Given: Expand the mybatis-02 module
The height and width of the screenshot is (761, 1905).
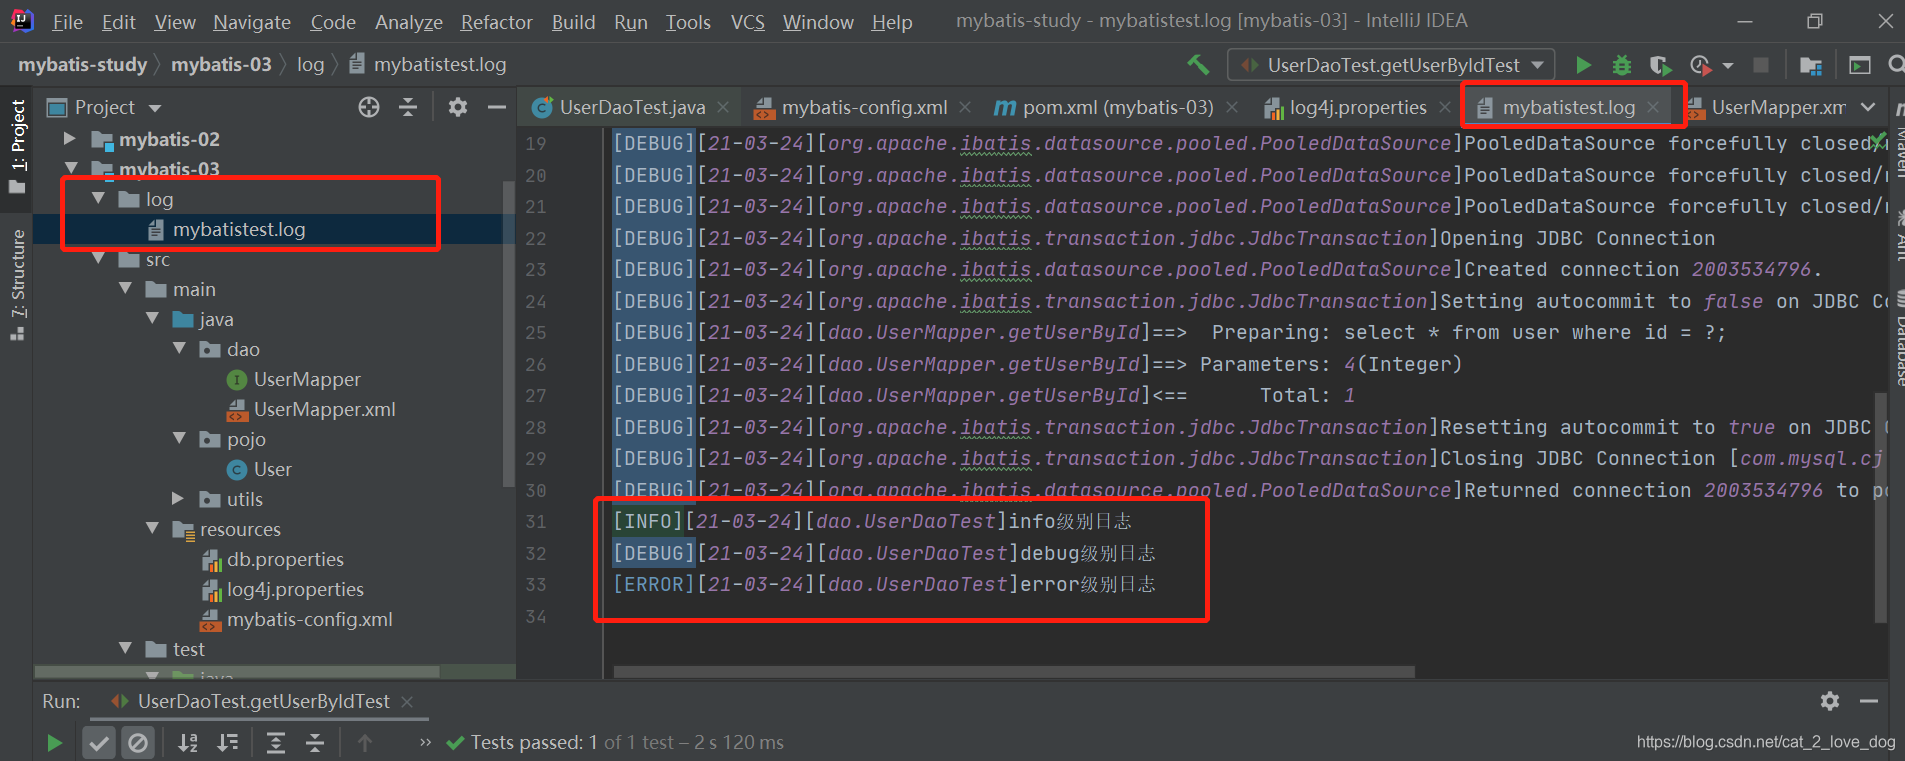Looking at the screenshot, I should [x=69, y=139].
